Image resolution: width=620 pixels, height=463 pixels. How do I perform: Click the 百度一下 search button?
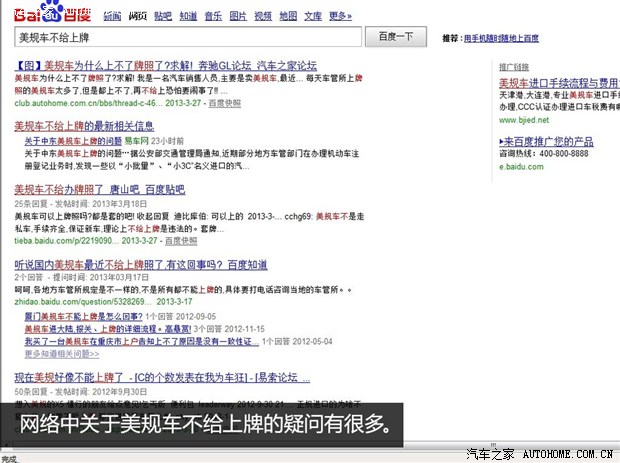tap(396, 37)
